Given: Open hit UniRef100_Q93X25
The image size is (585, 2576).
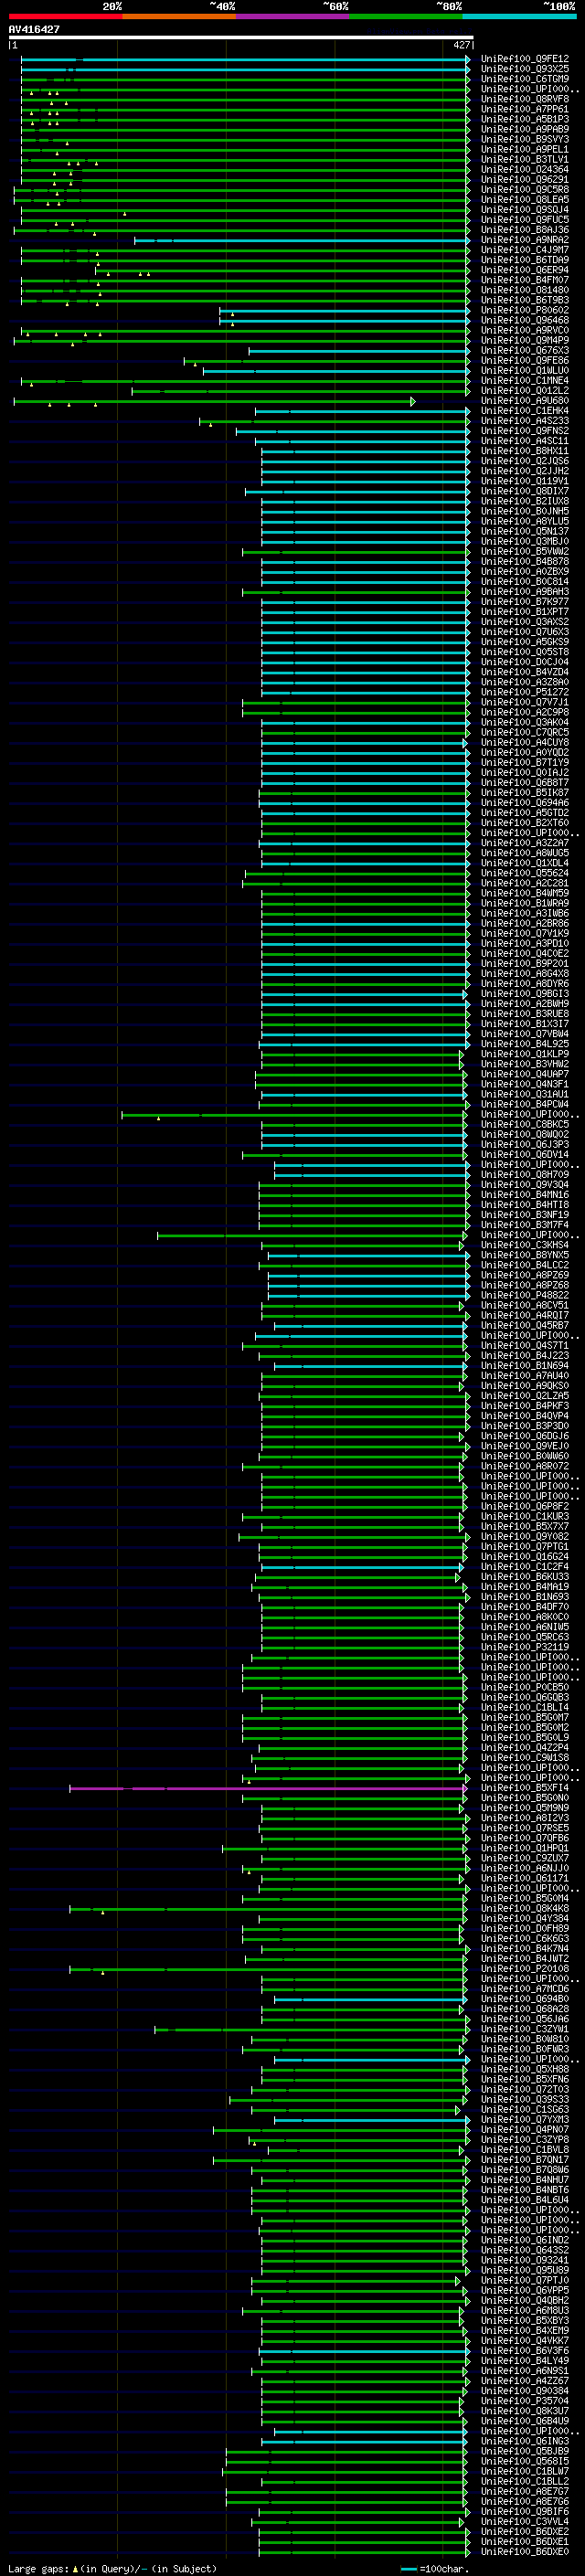Looking at the screenshot, I should 525,70.
